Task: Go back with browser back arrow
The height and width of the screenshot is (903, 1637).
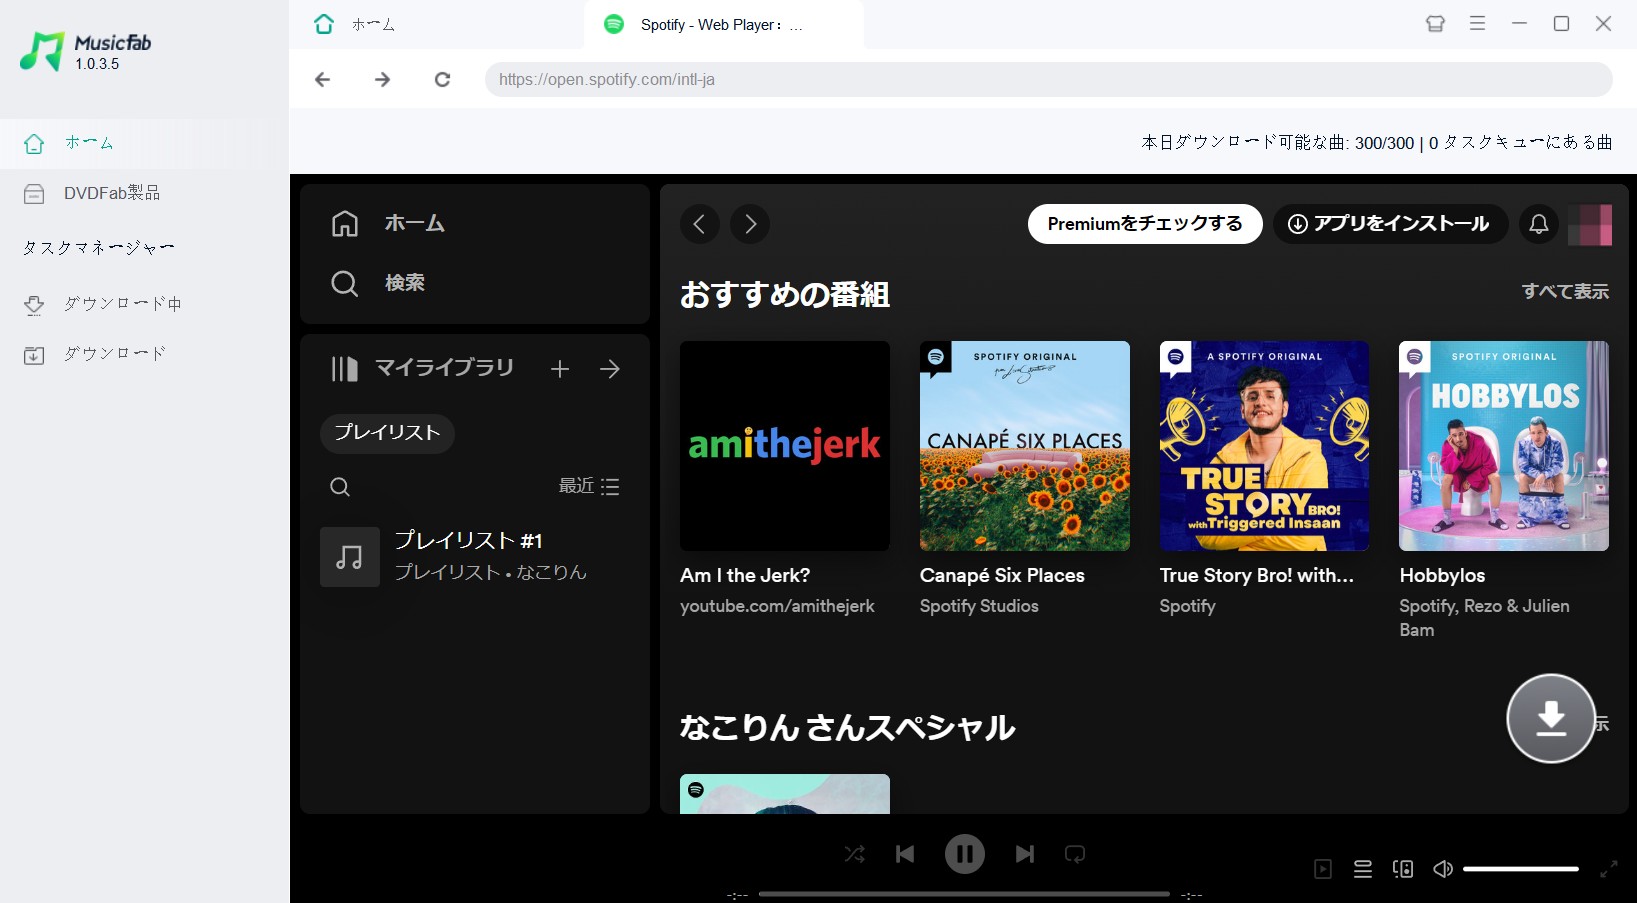Action: (322, 79)
